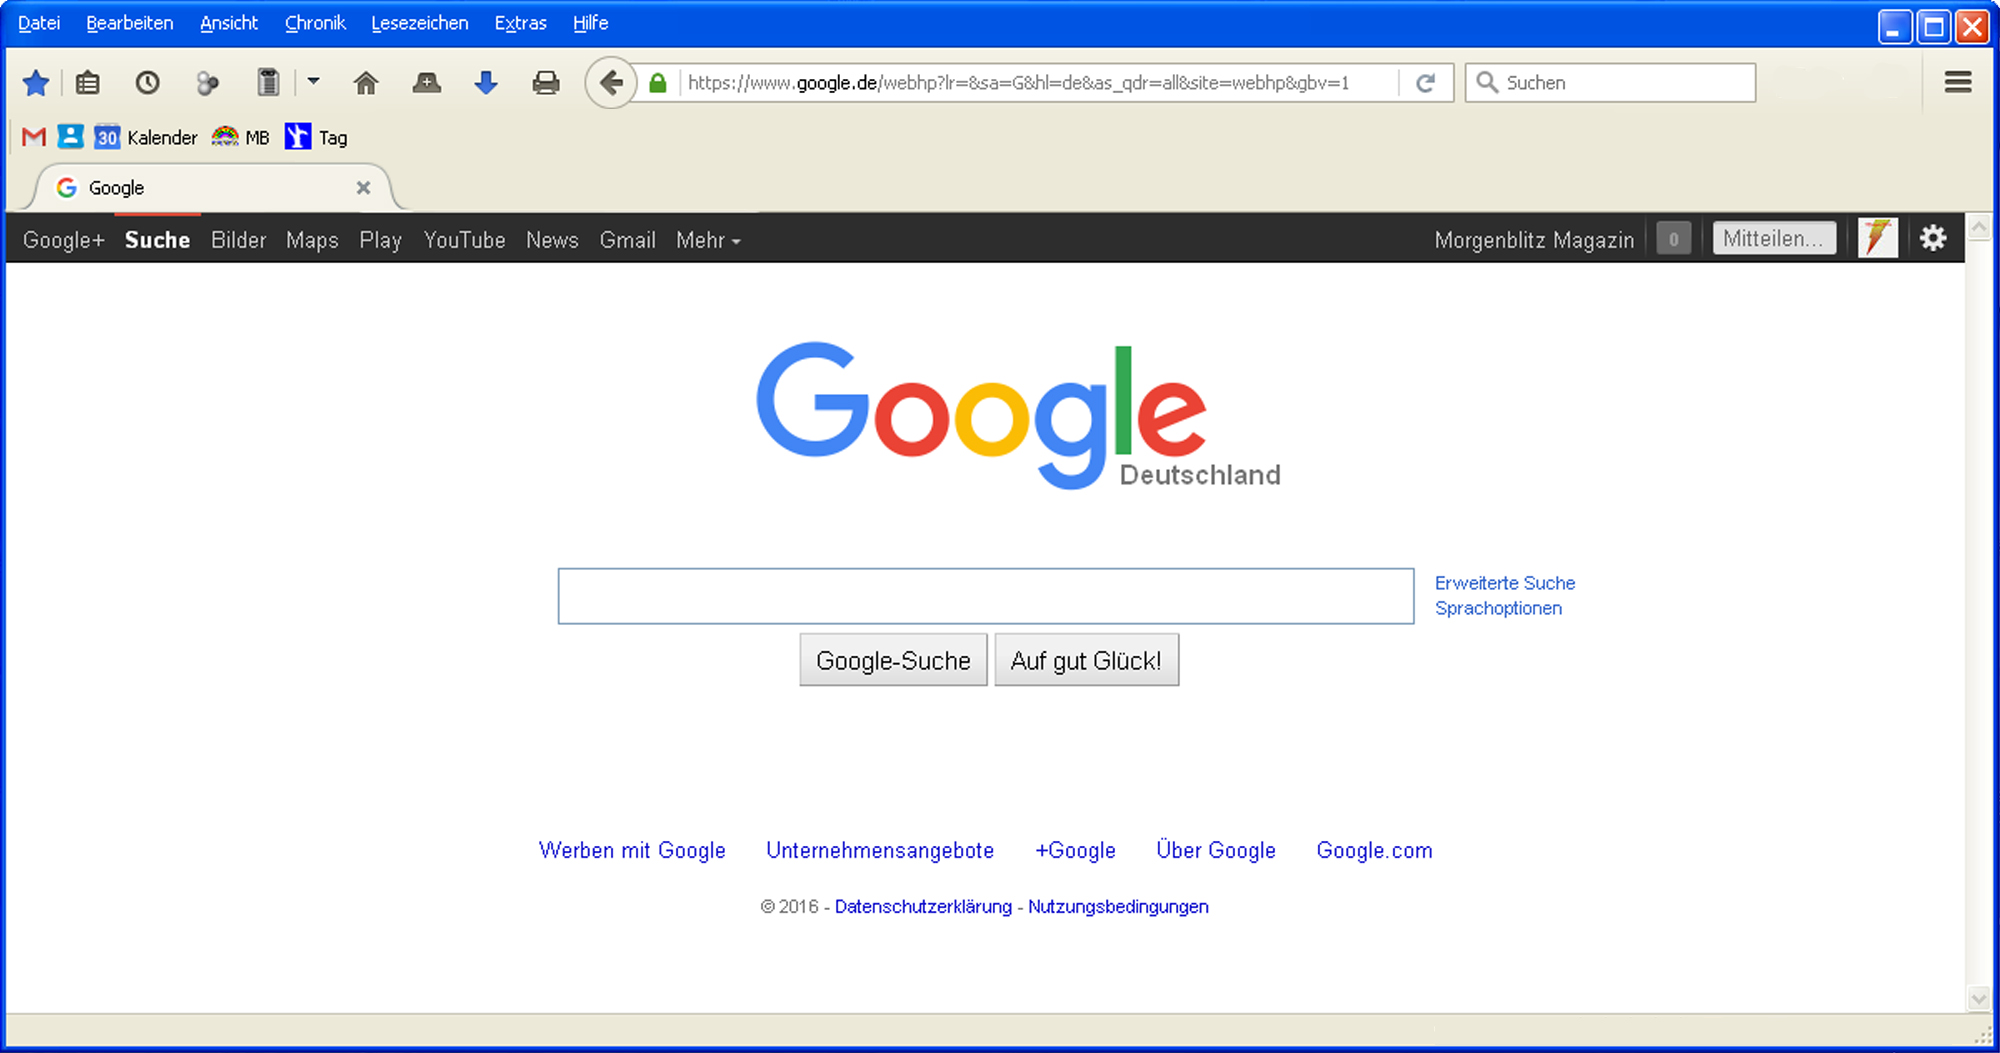
Task: Focus the main Google search box
Action: click(986, 596)
